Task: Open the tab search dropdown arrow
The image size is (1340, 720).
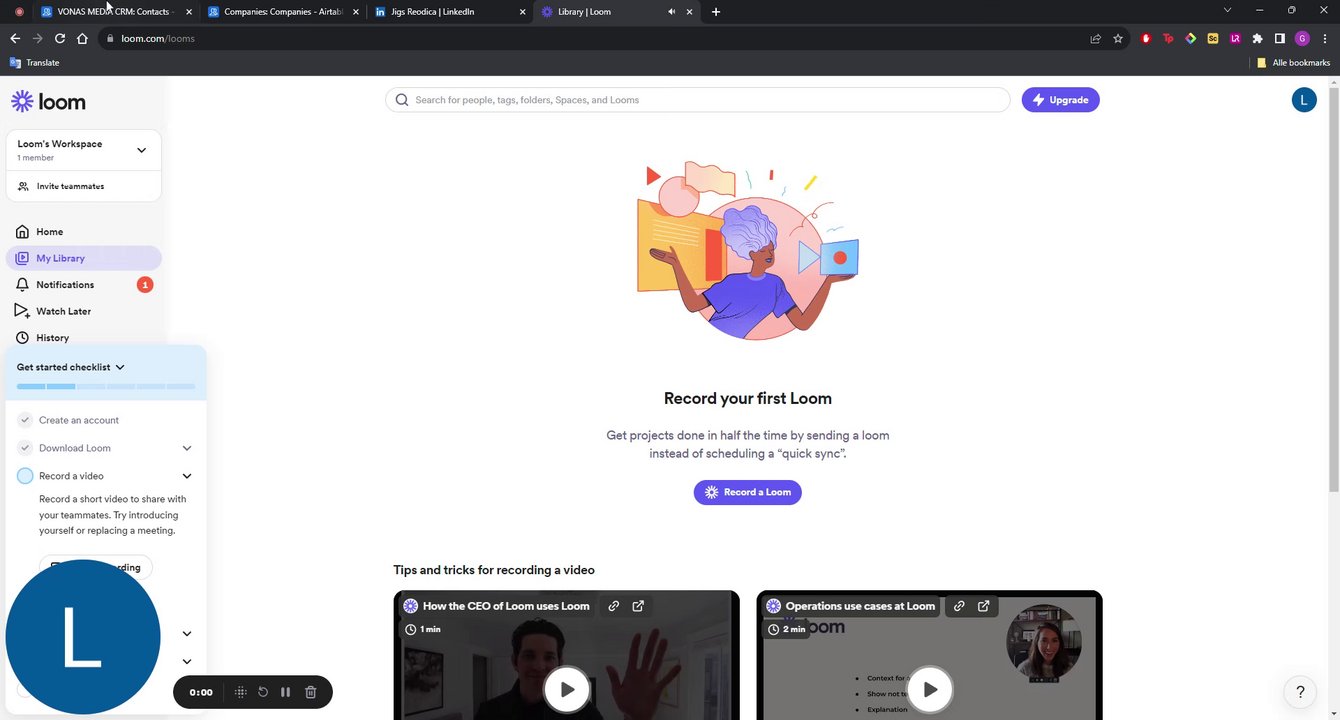Action: [1227, 10]
